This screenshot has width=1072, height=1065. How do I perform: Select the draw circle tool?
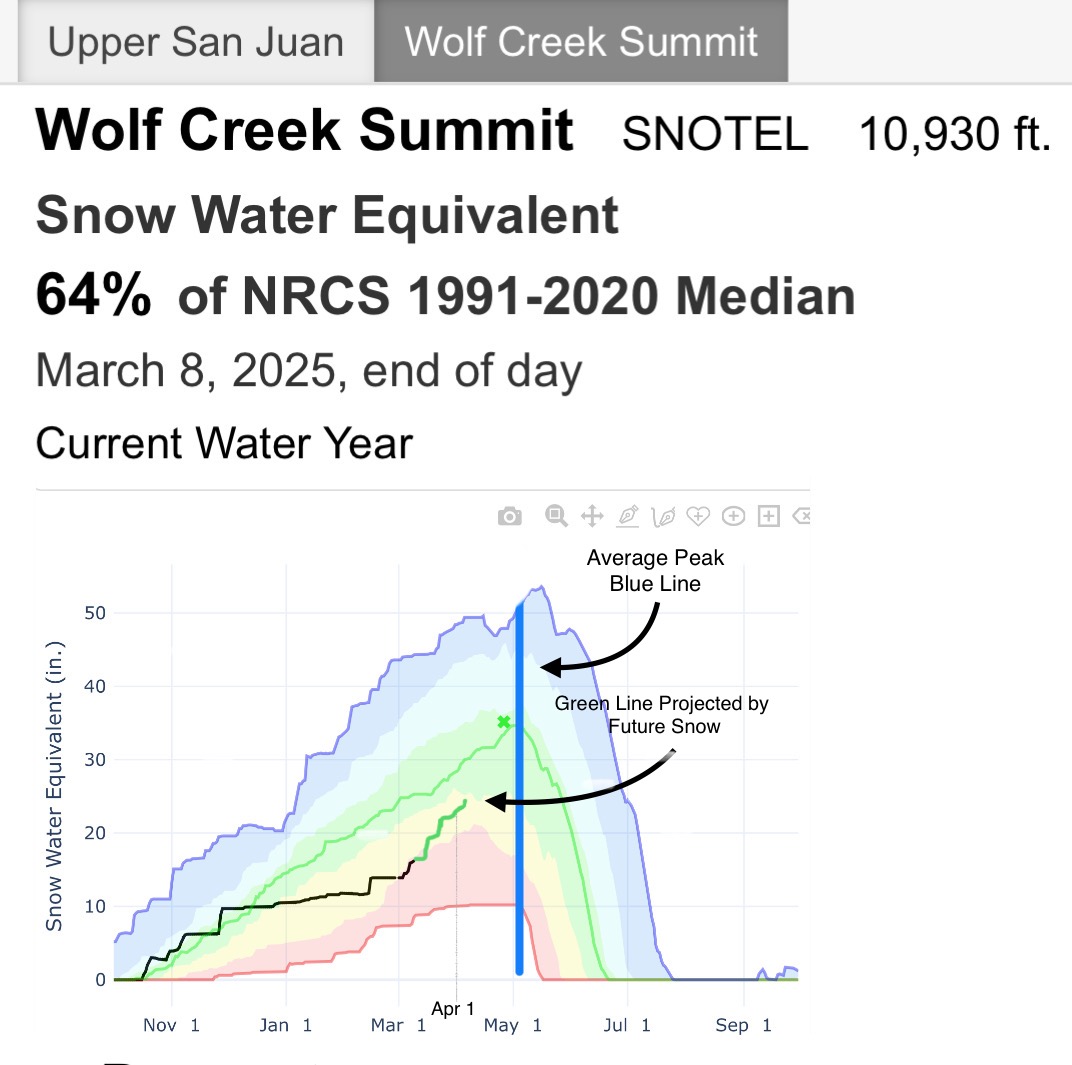click(733, 516)
